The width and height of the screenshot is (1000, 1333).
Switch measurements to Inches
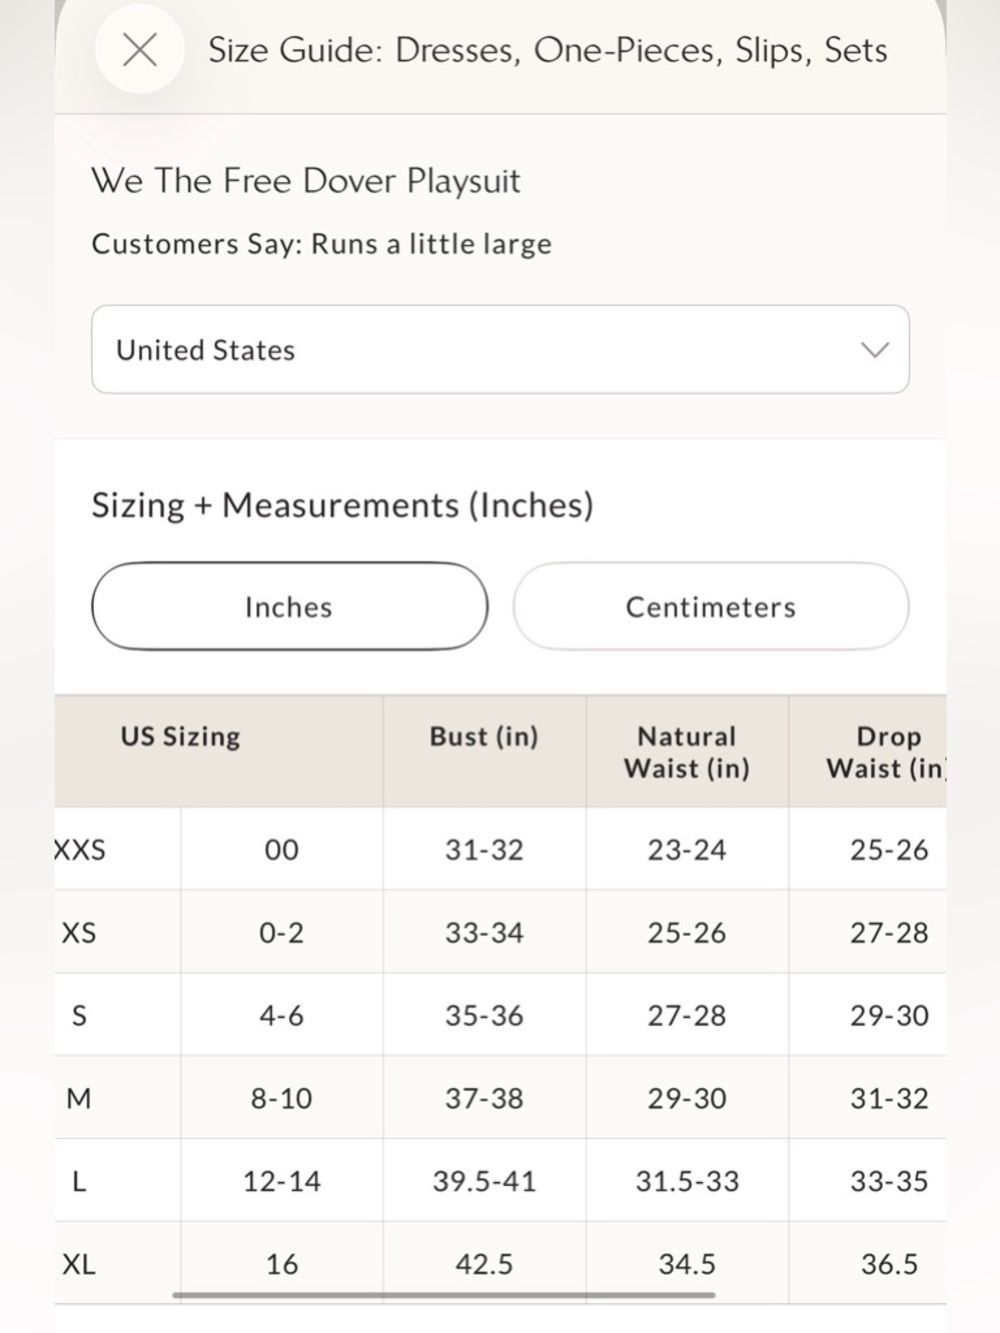[289, 606]
